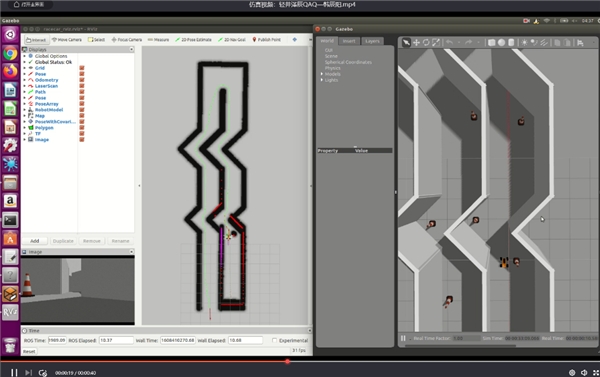Screen dimensions: 600x377
Task: Toggle the LaserScan display checkbox
Action: [x=82, y=86]
